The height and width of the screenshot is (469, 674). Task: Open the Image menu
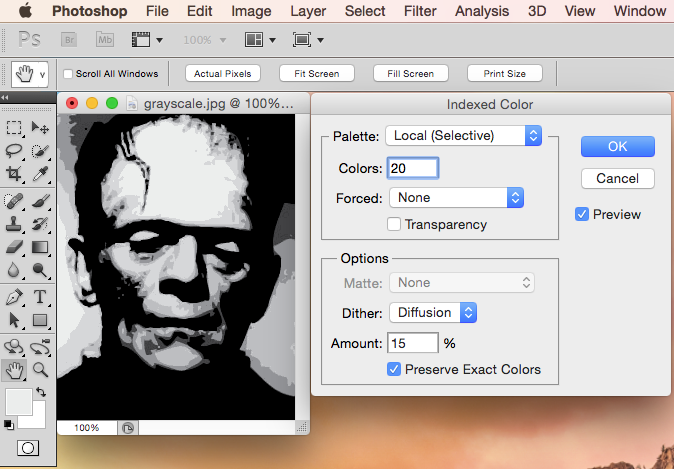251,11
